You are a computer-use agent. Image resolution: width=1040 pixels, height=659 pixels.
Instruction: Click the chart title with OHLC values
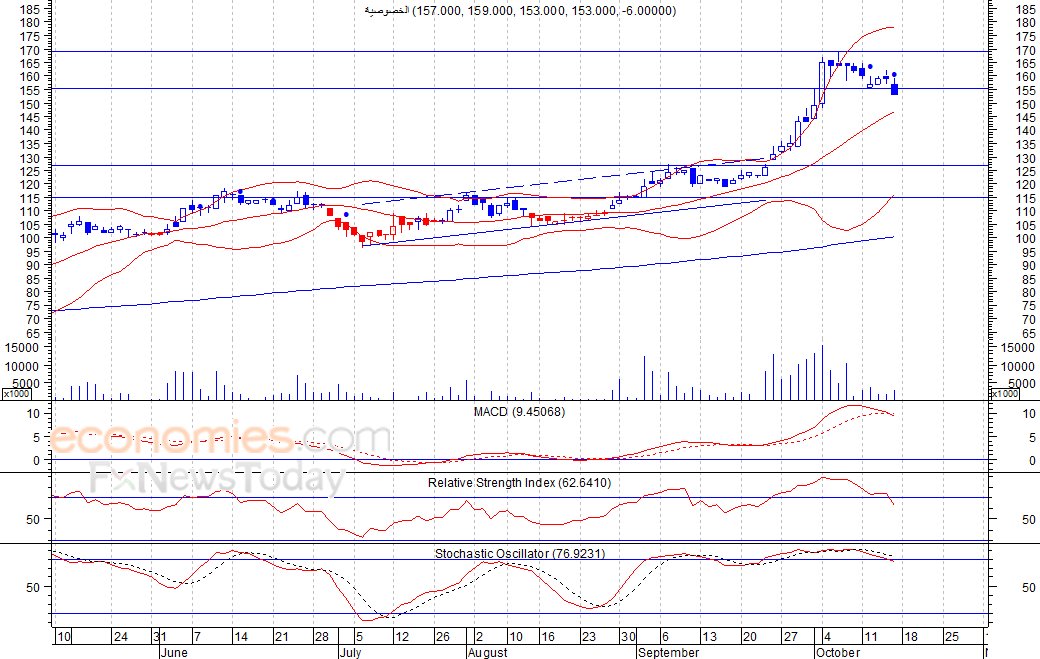(520, 11)
